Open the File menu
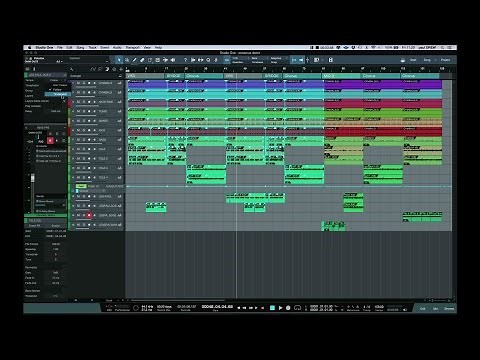Screen dimensions: 480x360 click(x=60, y=48)
